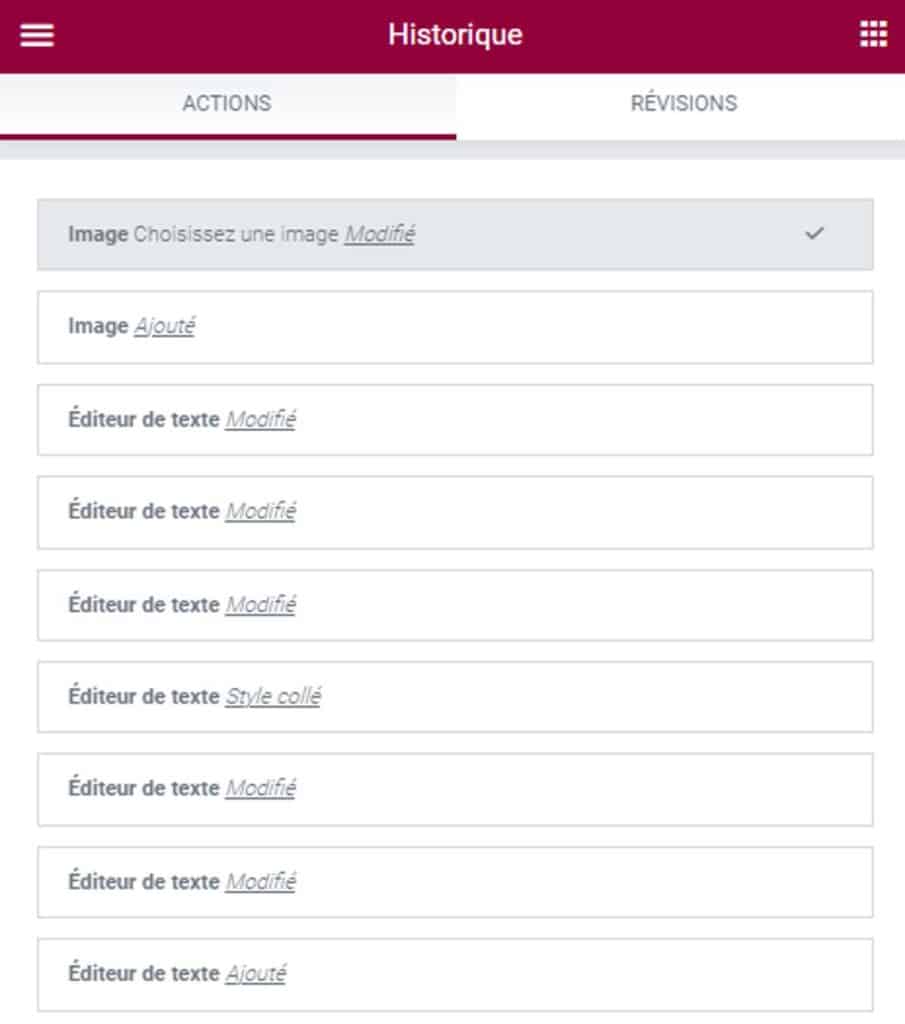Select the ACTIONS tab
Viewport: 905px width, 1024px height.
(x=224, y=104)
